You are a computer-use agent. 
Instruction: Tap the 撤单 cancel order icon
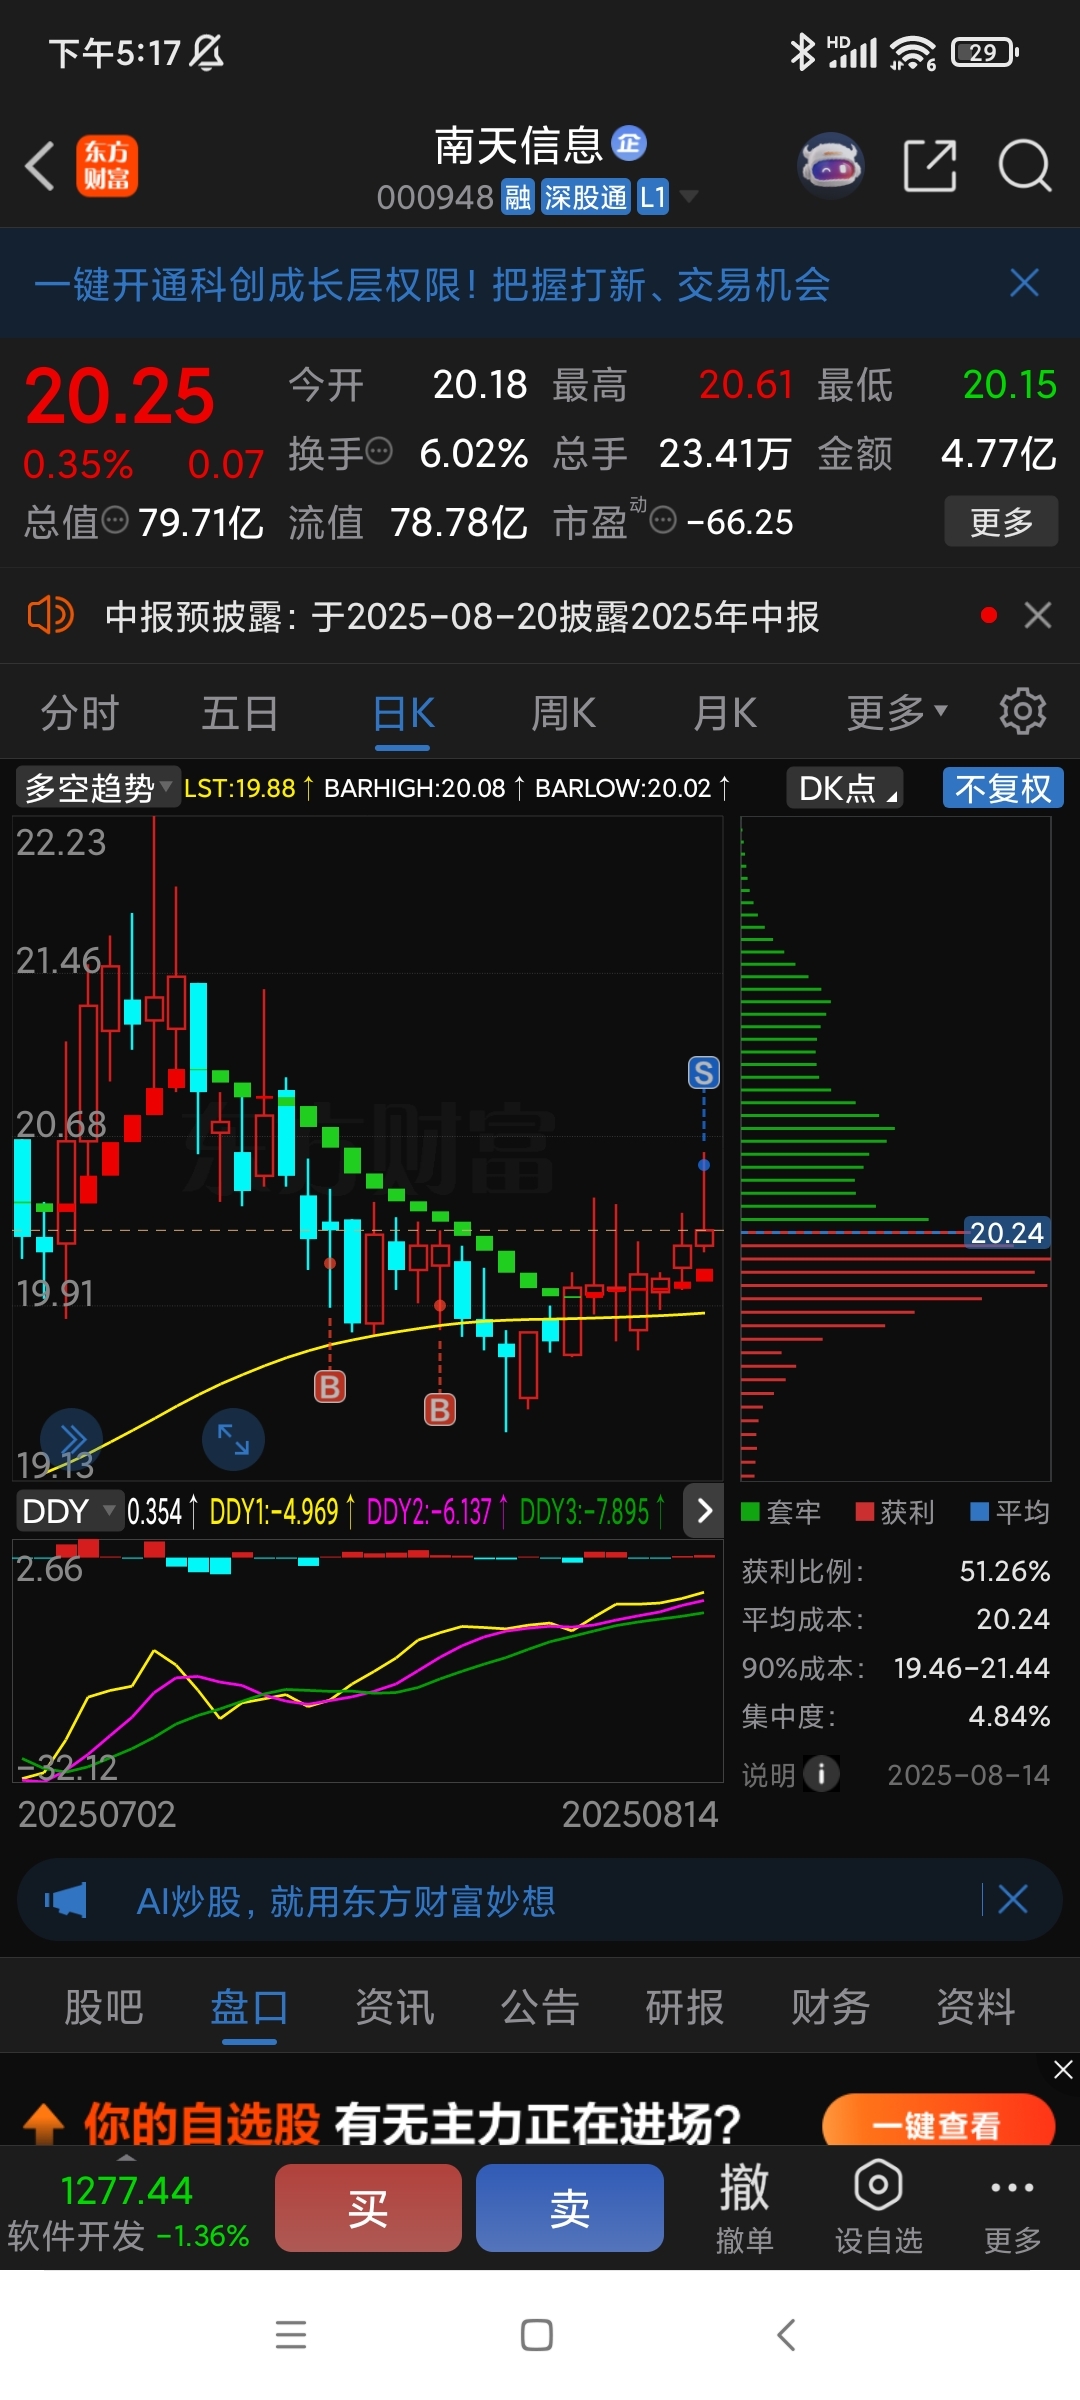click(745, 2208)
